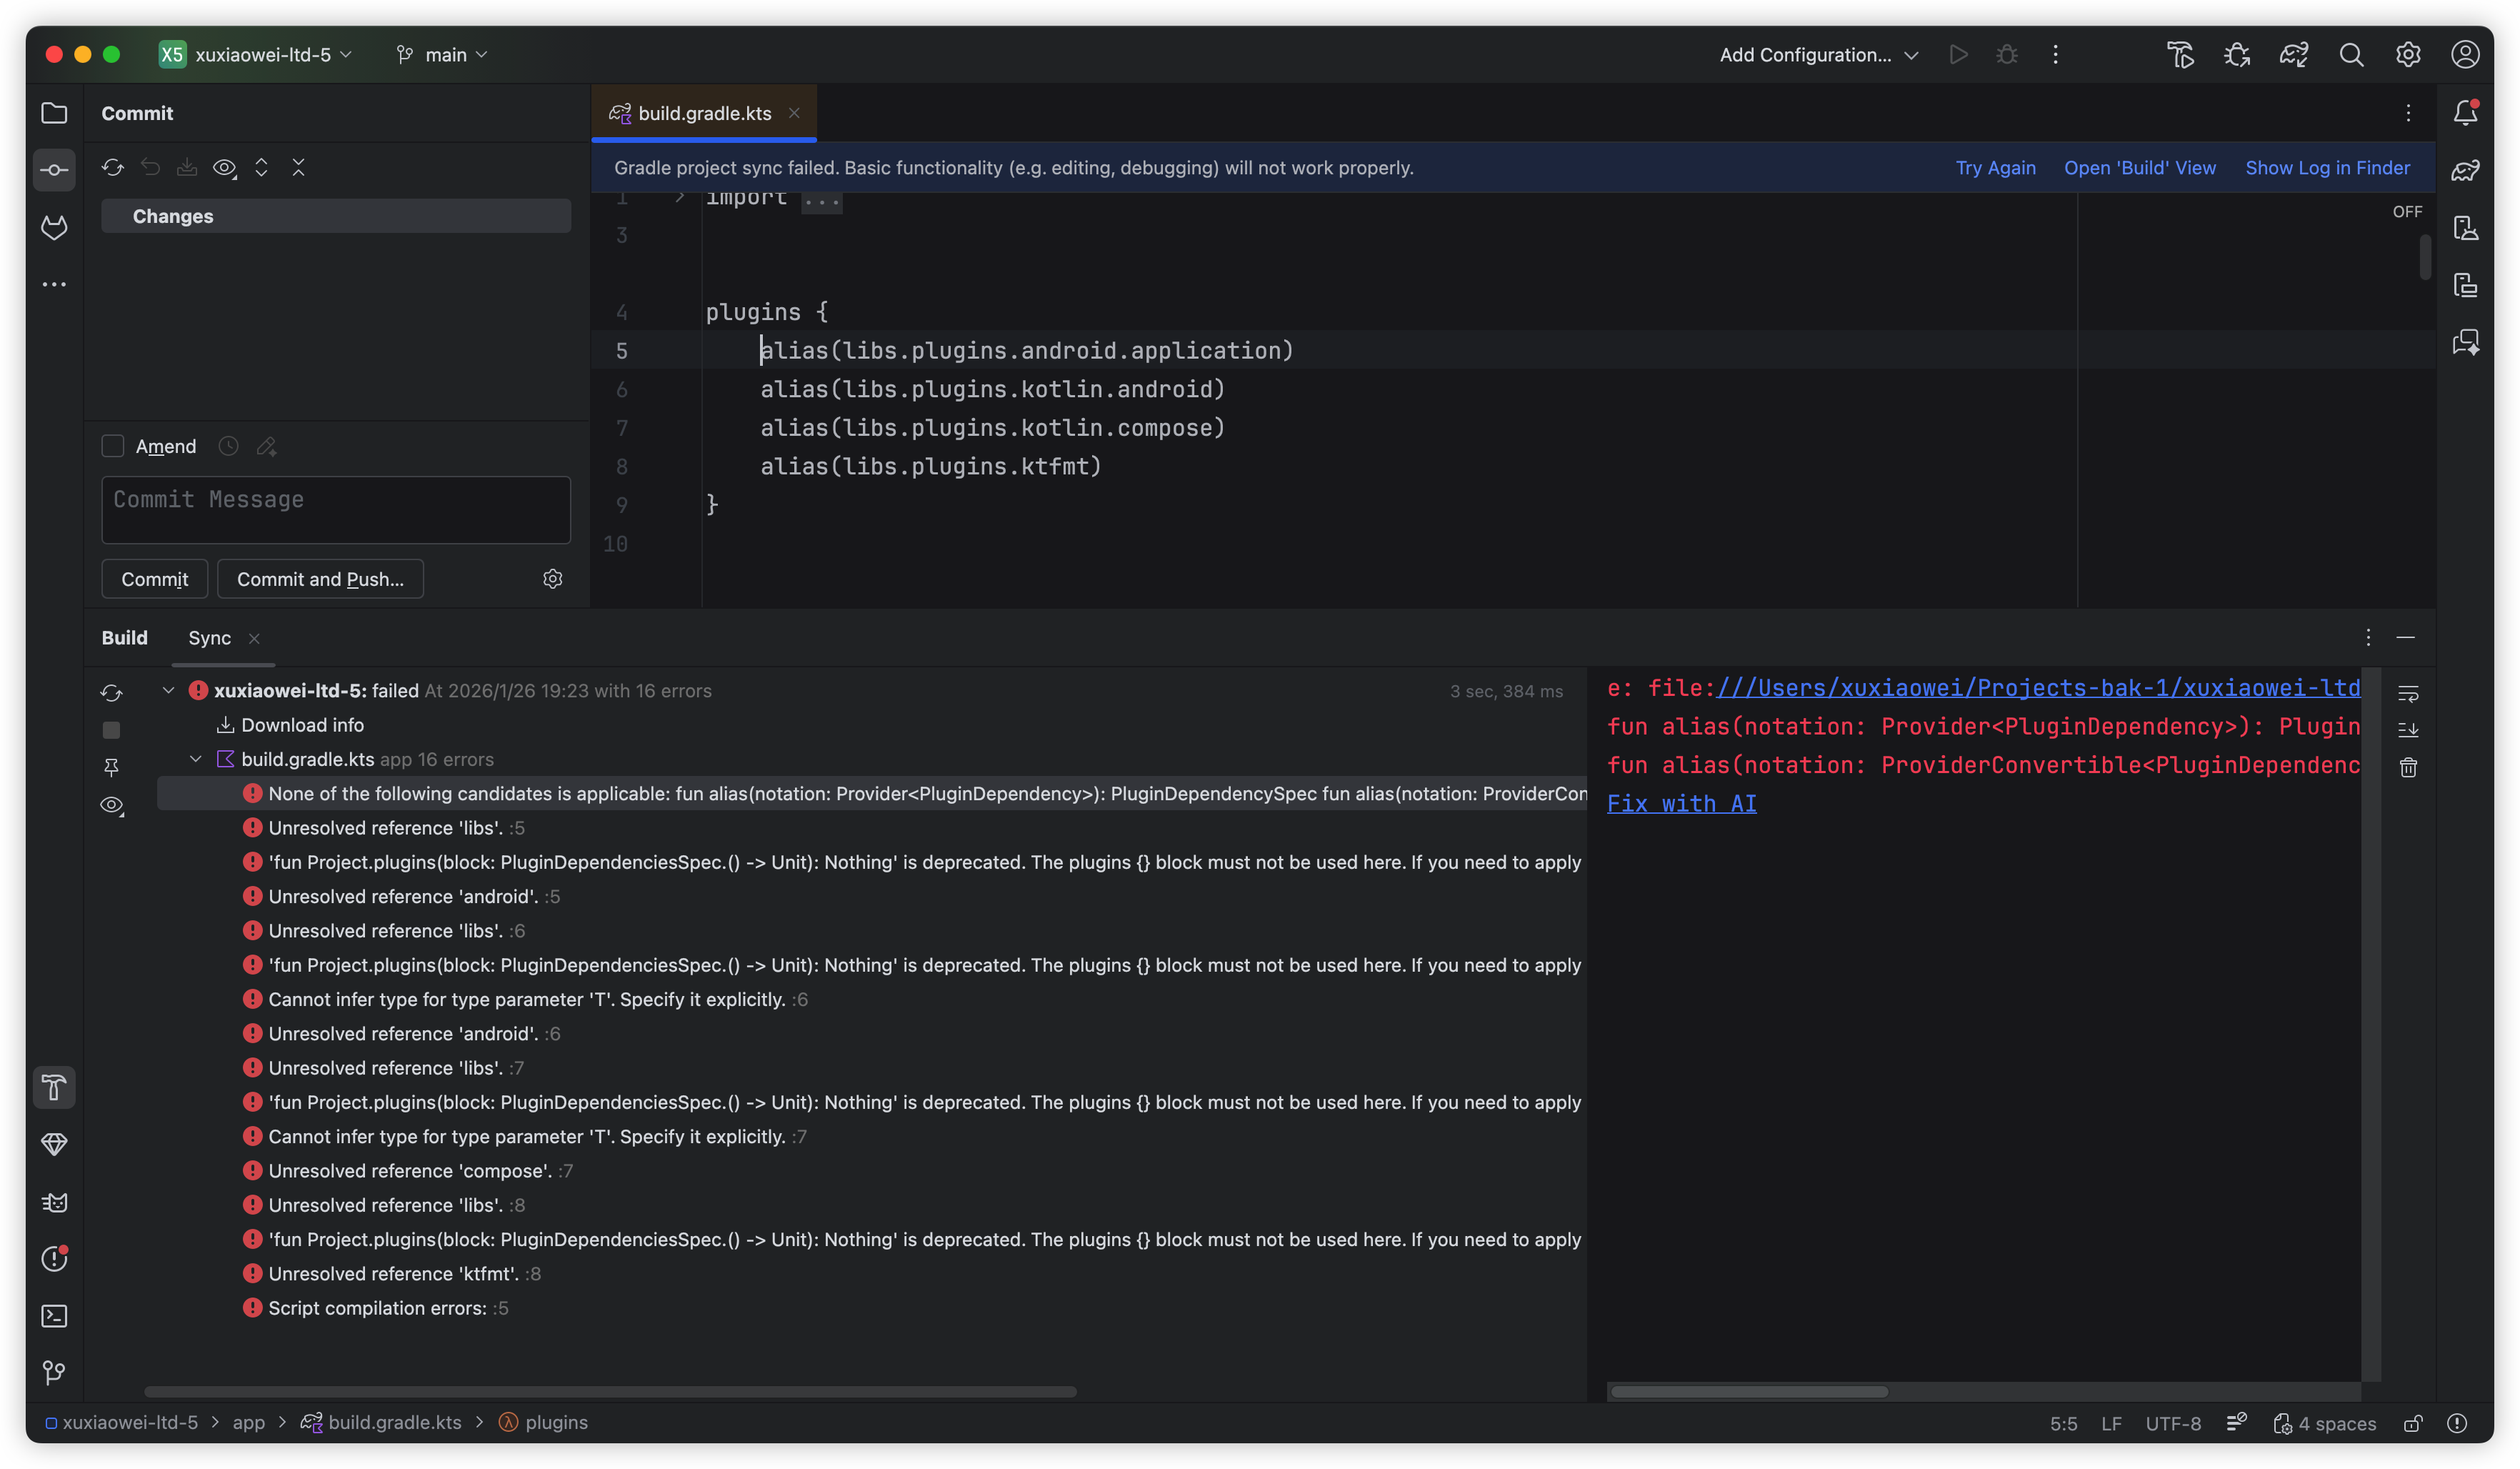Open the Notifications bell
The height and width of the screenshot is (1469, 2520).
(x=2465, y=113)
